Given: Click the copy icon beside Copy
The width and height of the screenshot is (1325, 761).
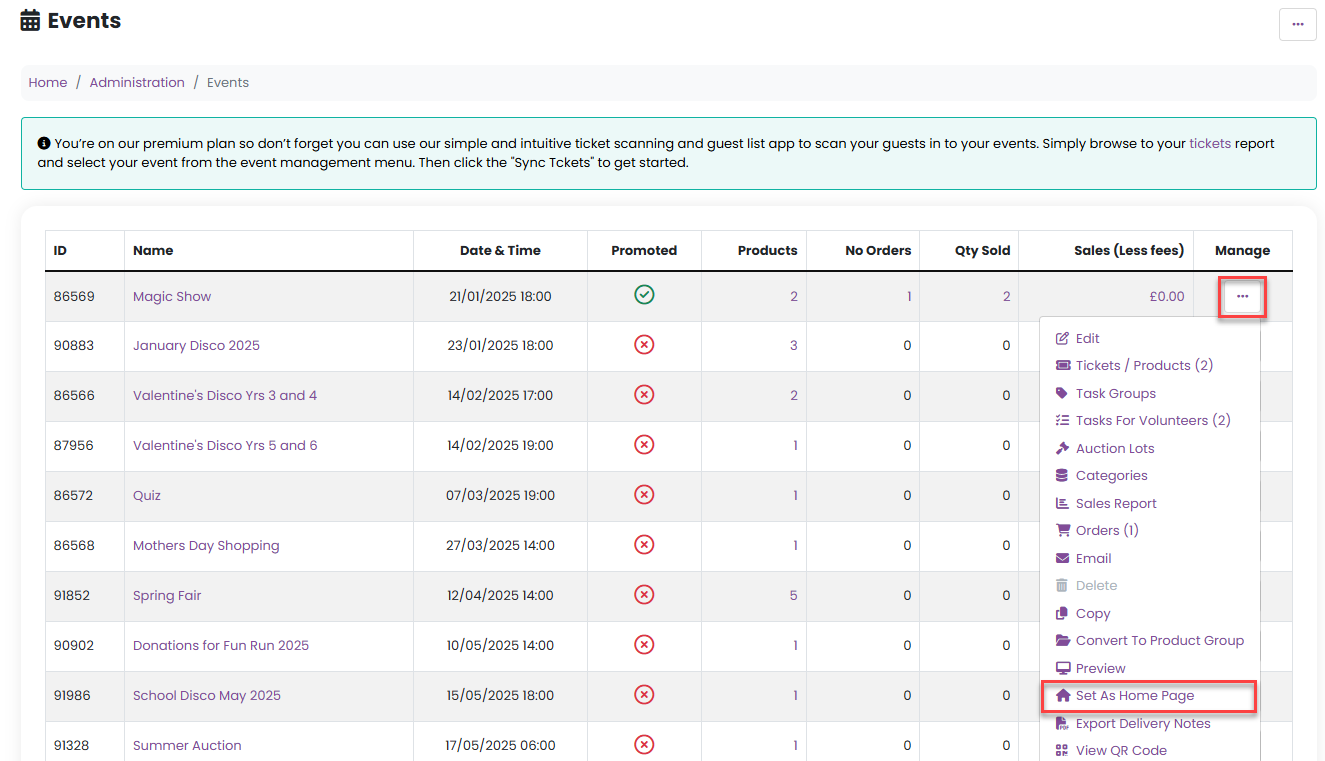Looking at the screenshot, I should [1063, 613].
